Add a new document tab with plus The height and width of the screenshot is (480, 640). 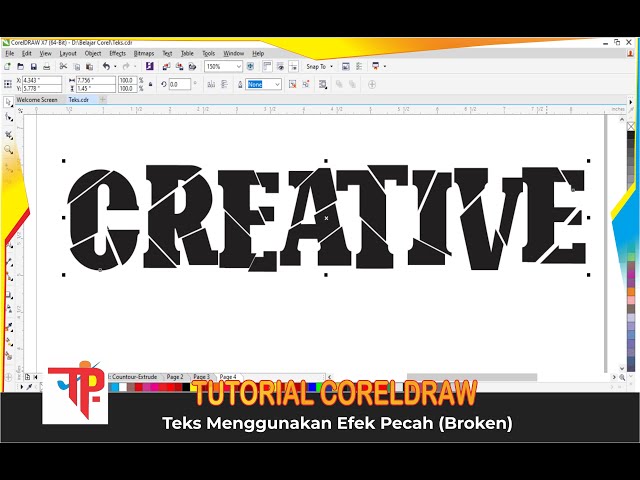coord(102,100)
